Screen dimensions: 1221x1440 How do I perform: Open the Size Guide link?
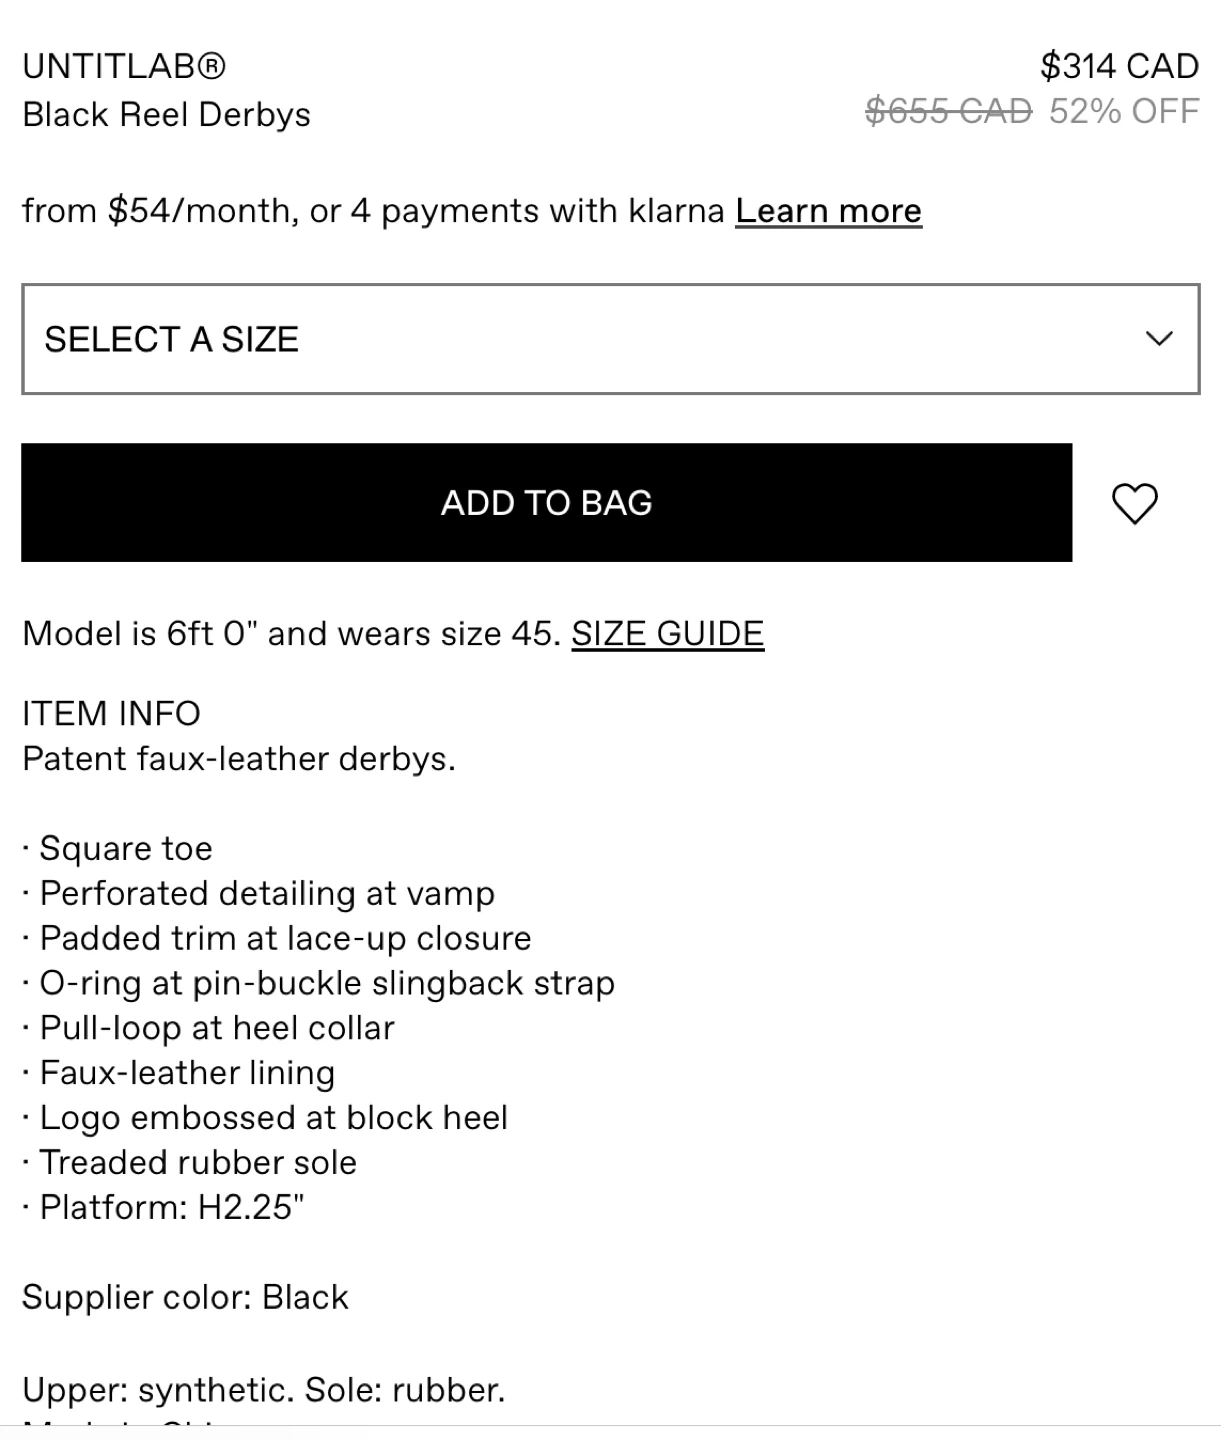click(x=667, y=634)
